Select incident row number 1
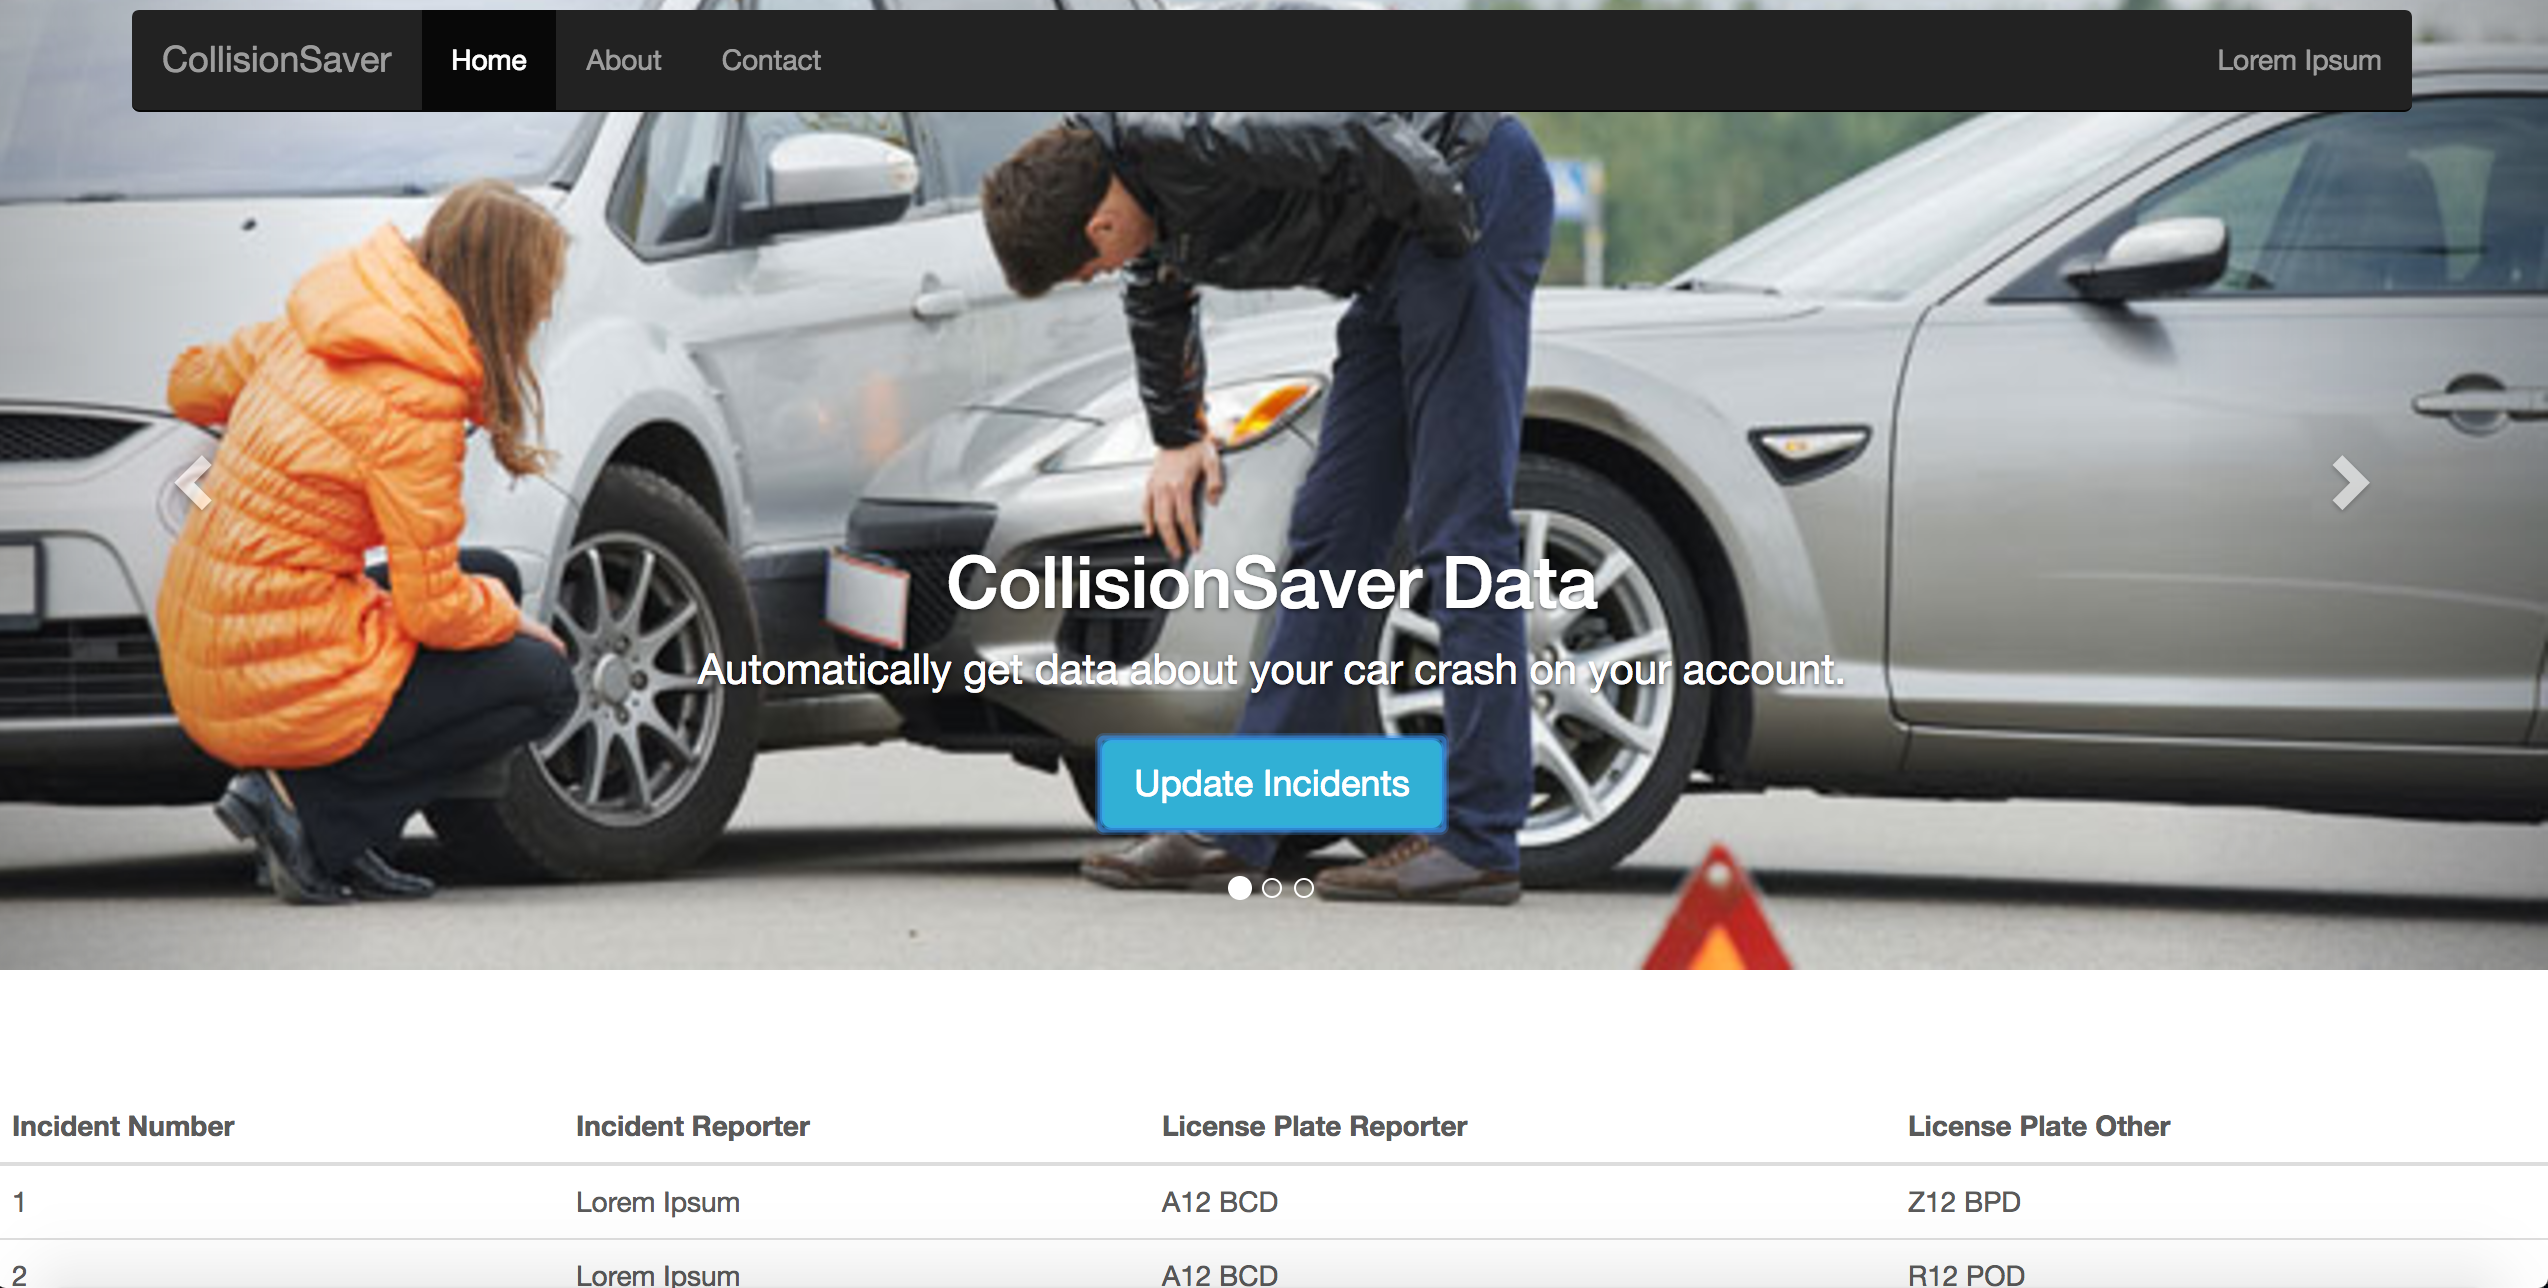Viewport: 2548px width, 1288px height. click(x=19, y=1202)
